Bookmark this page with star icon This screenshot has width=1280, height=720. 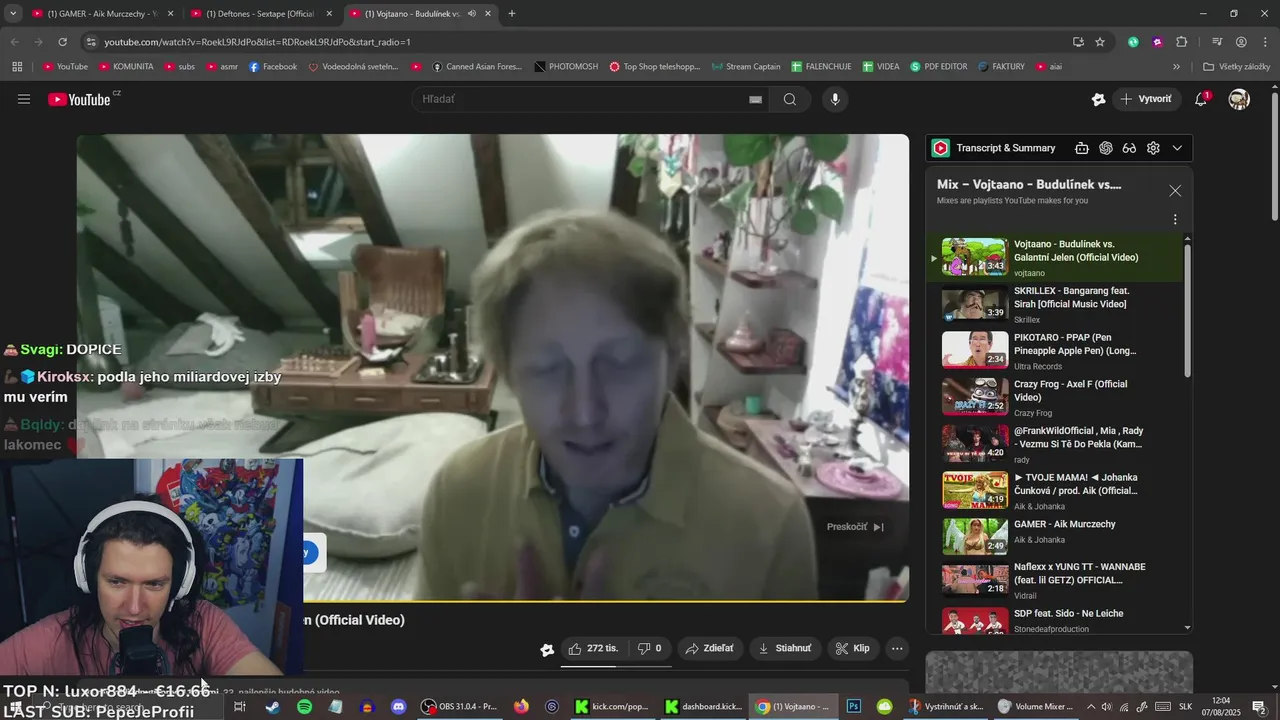pos(1100,42)
